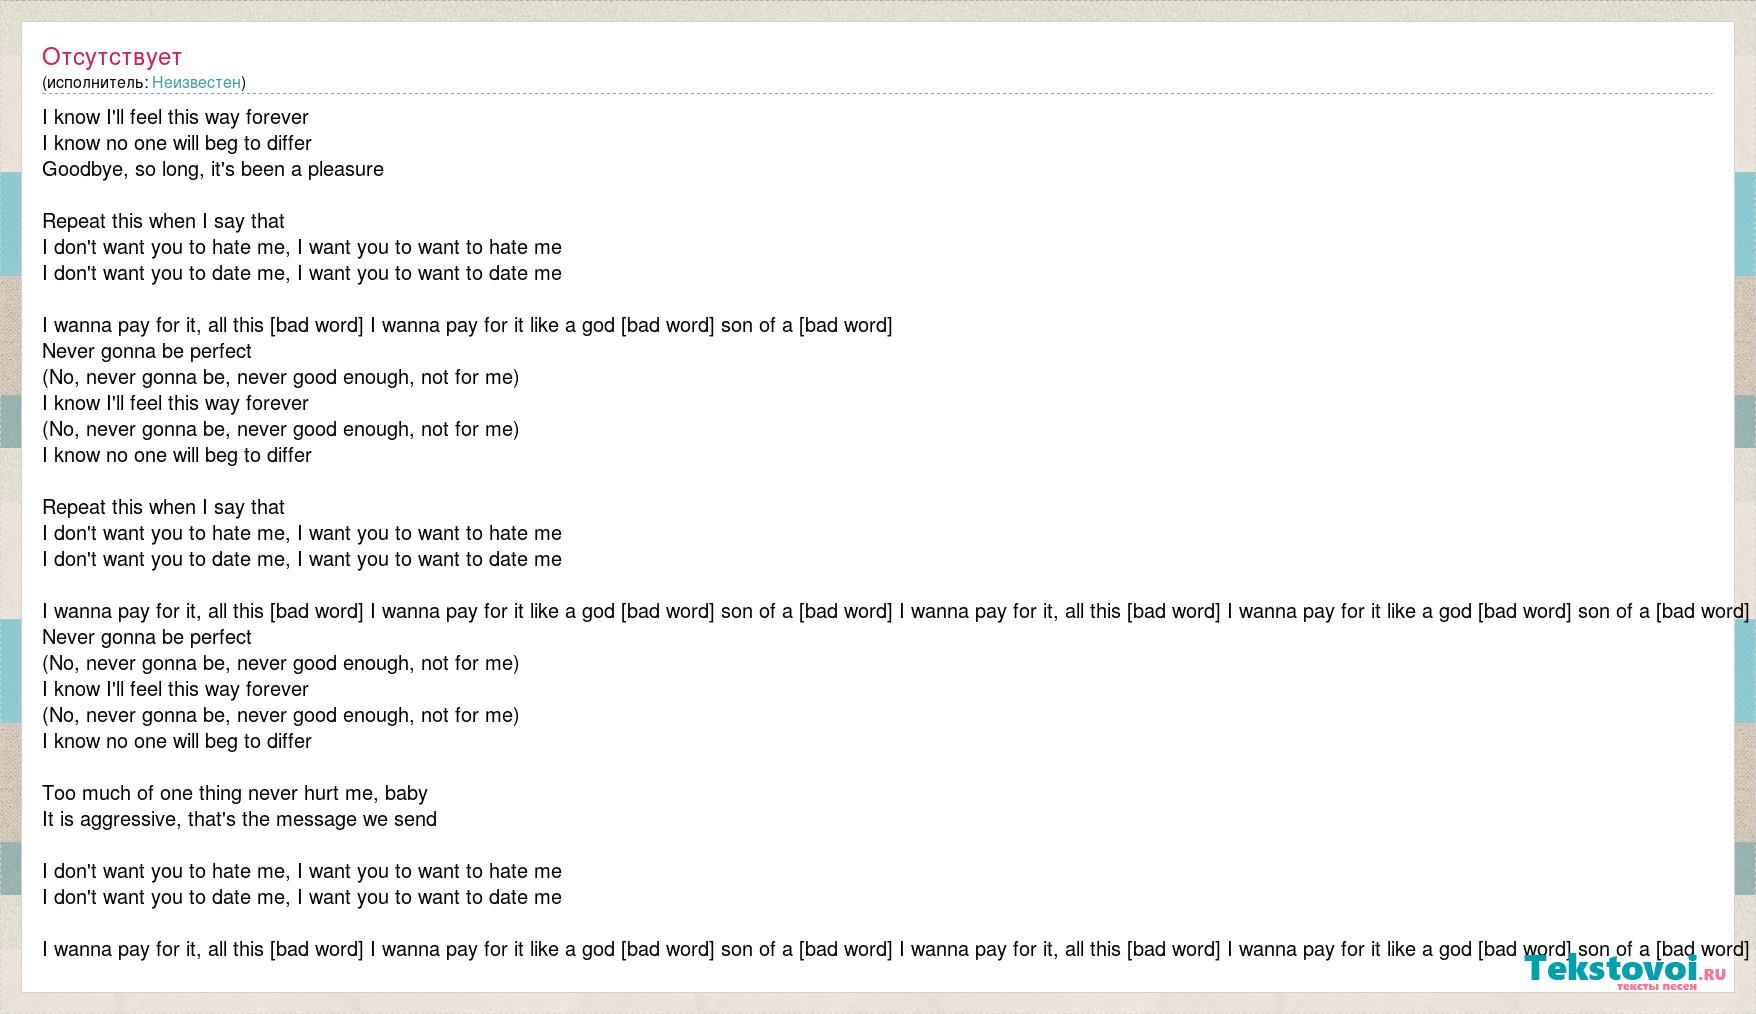
Task: Click the song title Отсутствует
Action: 112,57
